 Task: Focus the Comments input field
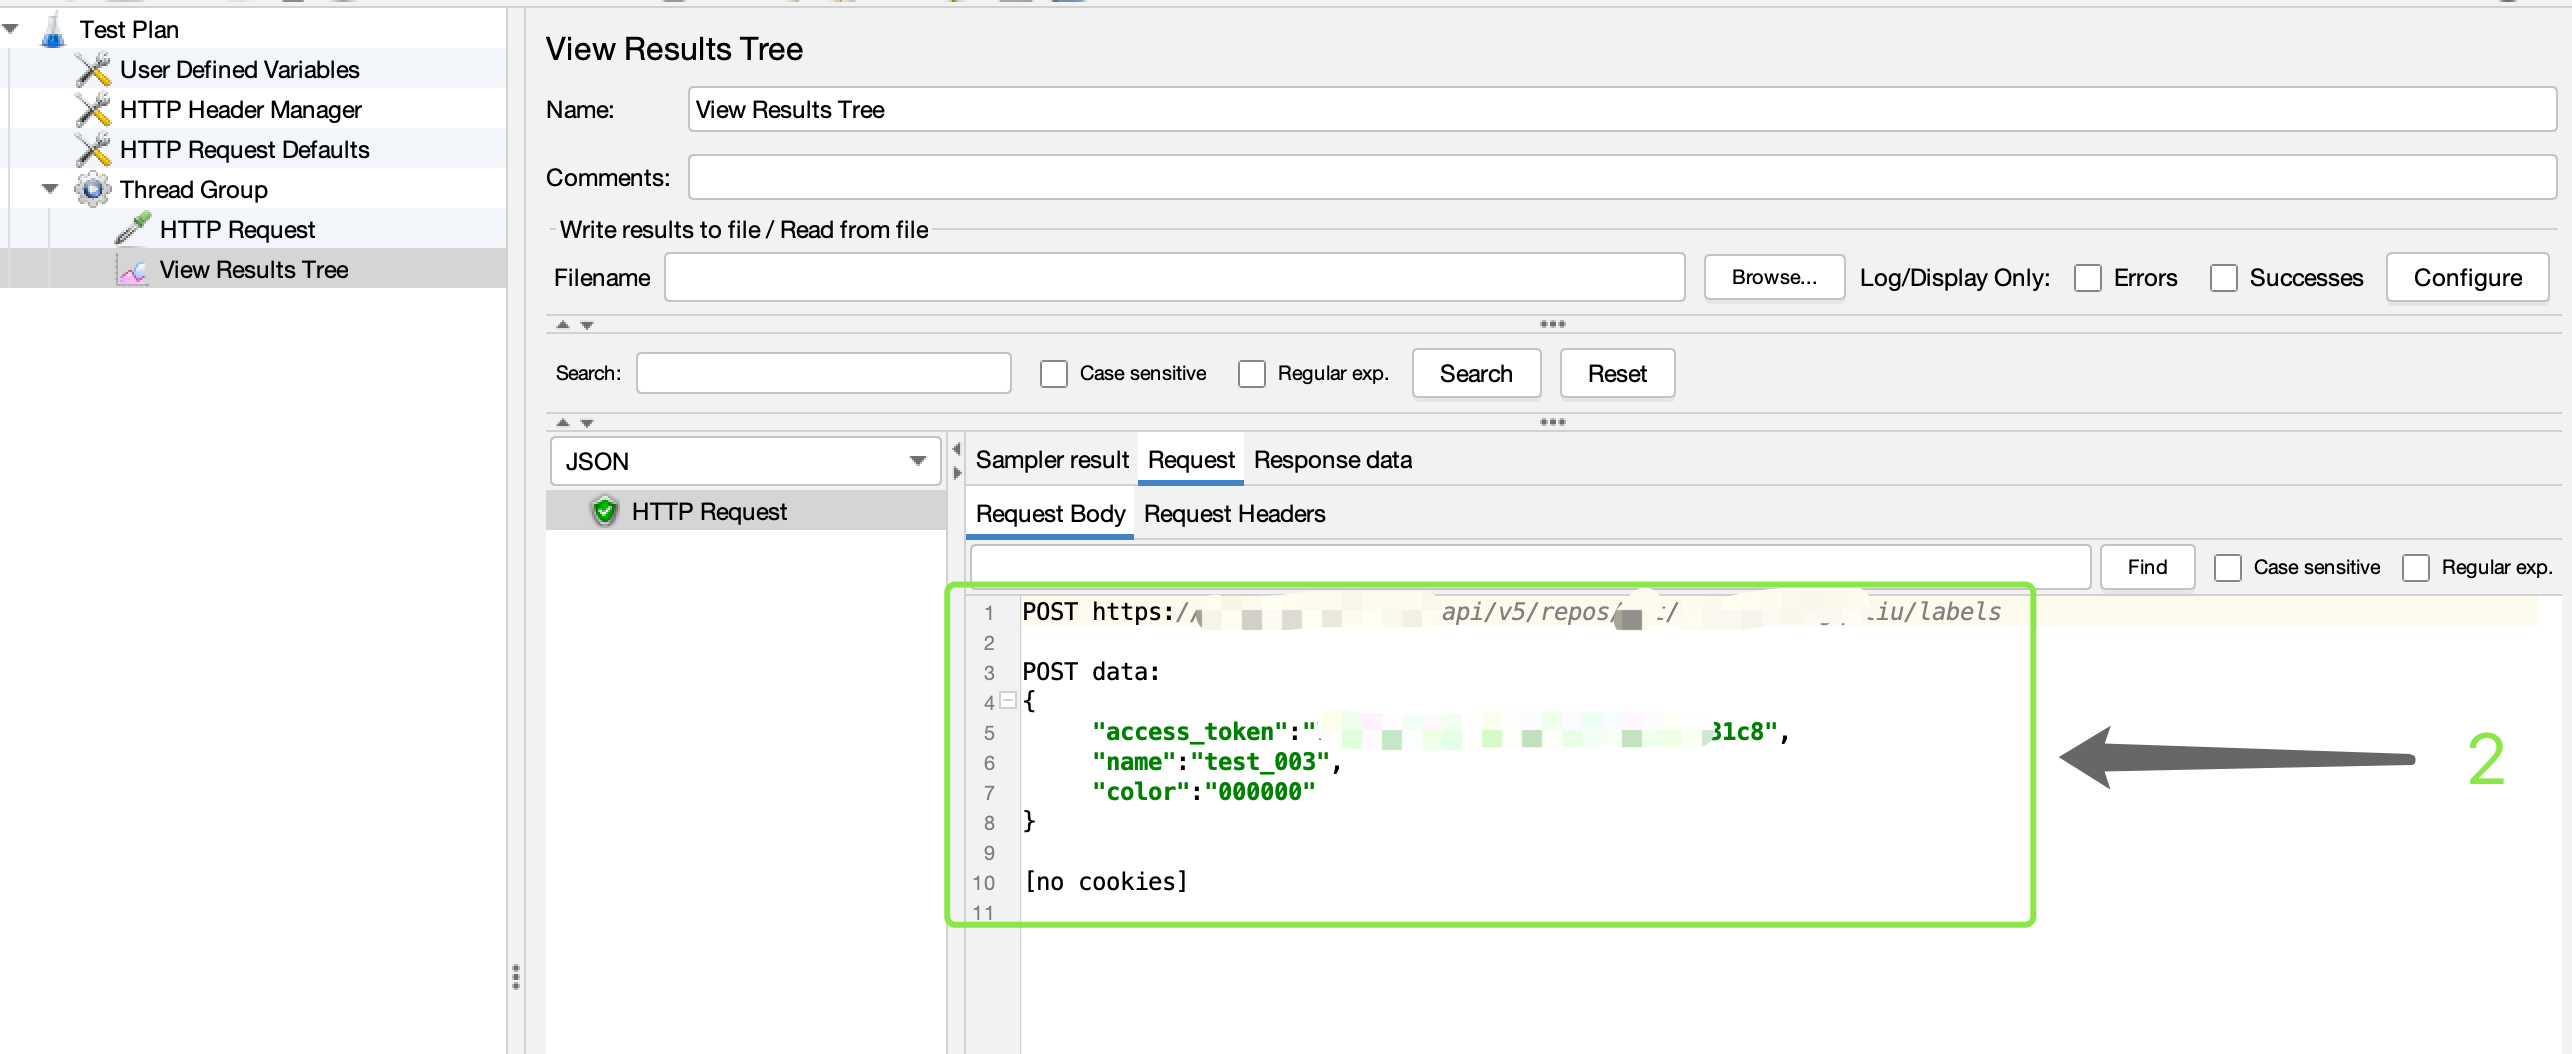click(x=1622, y=177)
